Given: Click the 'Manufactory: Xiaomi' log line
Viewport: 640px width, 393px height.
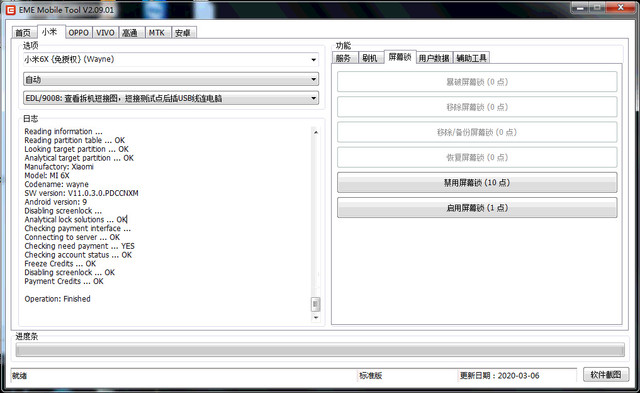Looking at the screenshot, I should (59, 167).
